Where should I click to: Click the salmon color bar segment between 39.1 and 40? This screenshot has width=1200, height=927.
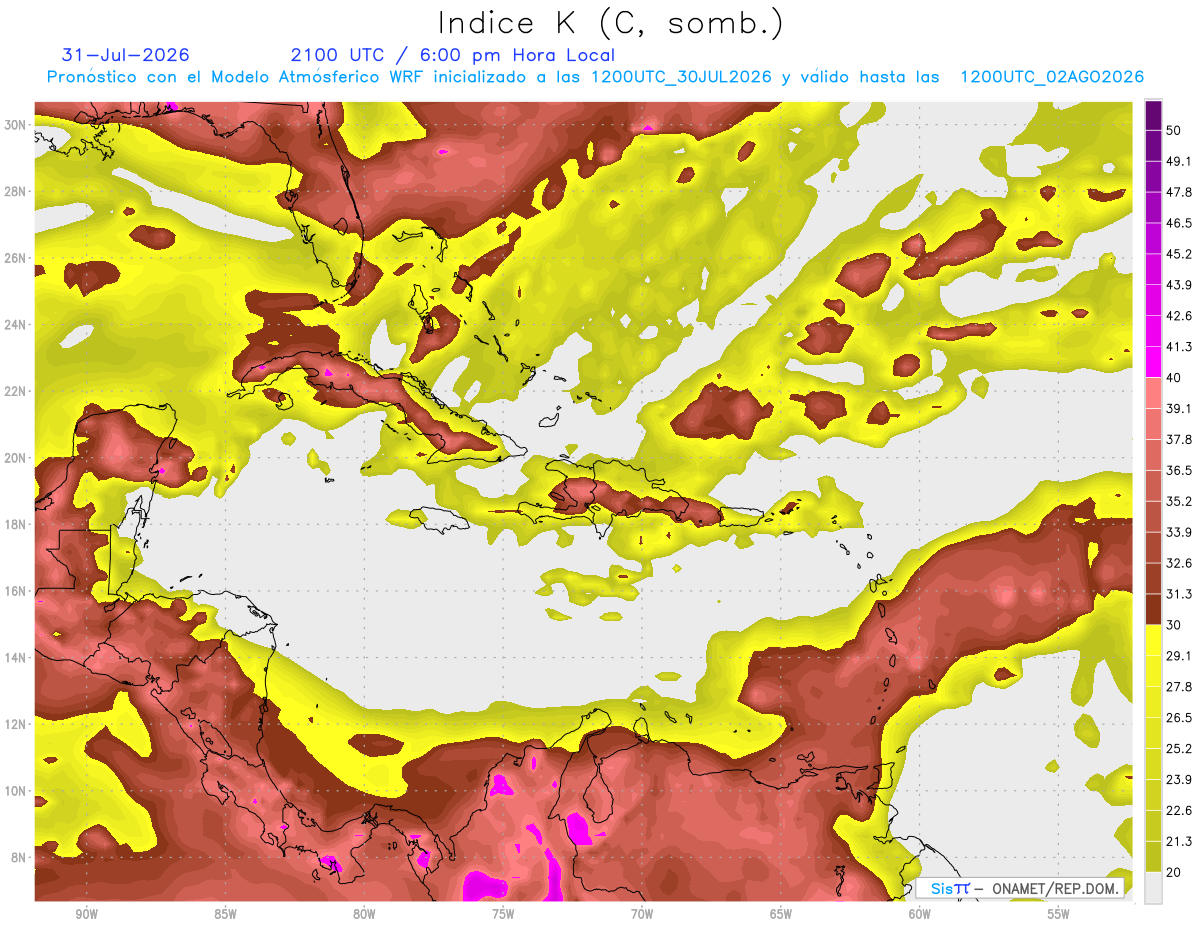[x=1153, y=393]
